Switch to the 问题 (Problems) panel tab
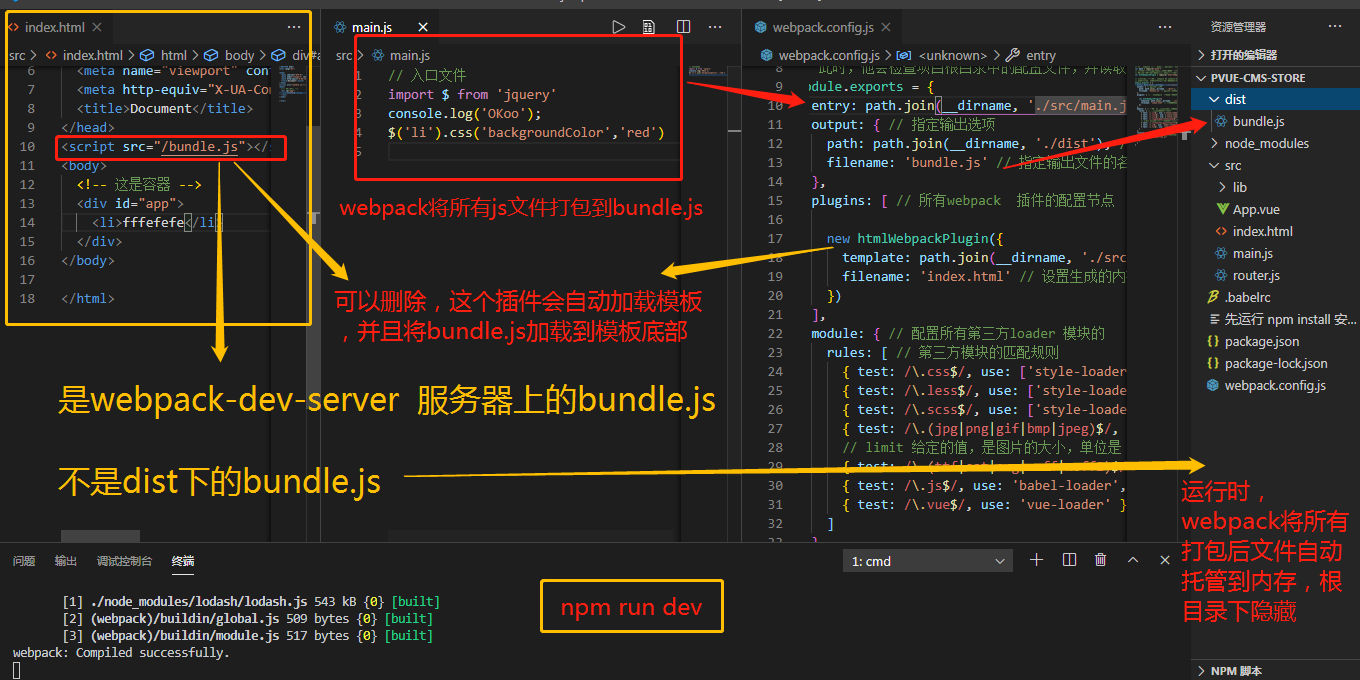 point(24,561)
